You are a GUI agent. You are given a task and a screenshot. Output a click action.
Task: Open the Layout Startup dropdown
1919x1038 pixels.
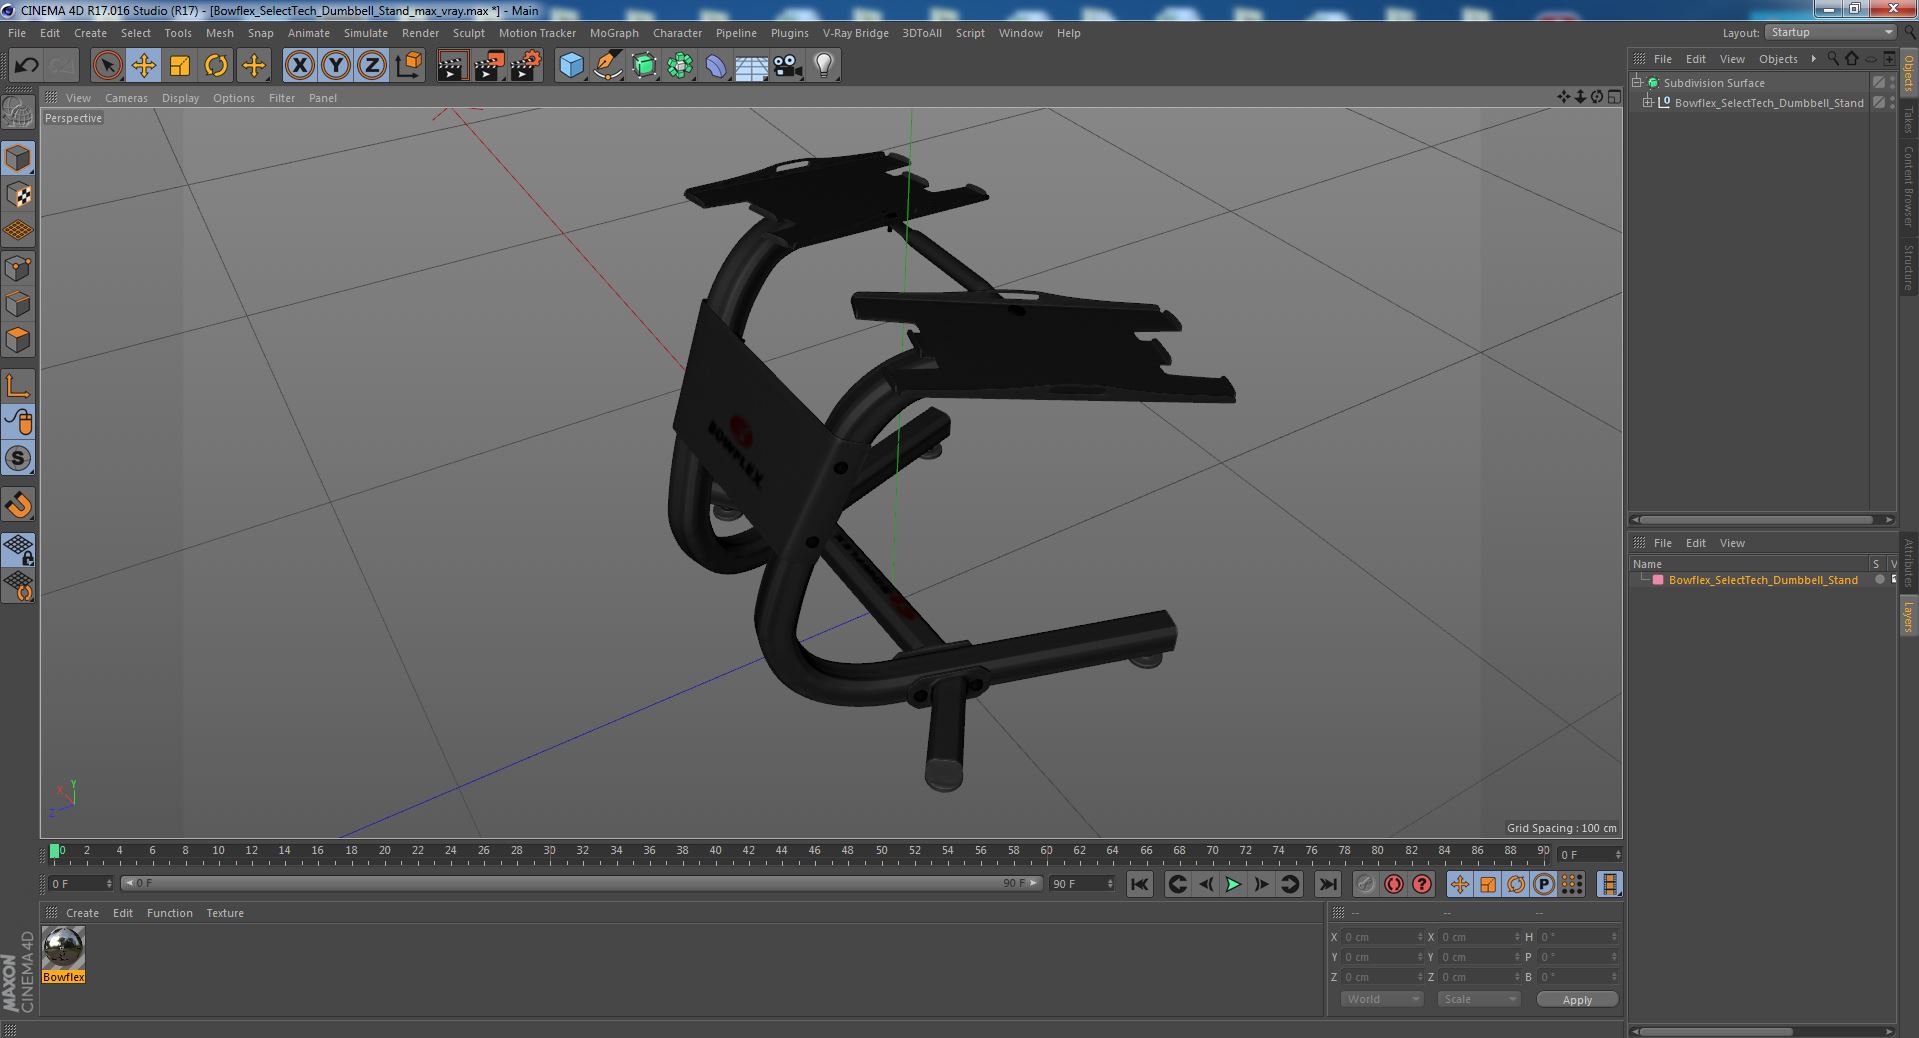1830,33
